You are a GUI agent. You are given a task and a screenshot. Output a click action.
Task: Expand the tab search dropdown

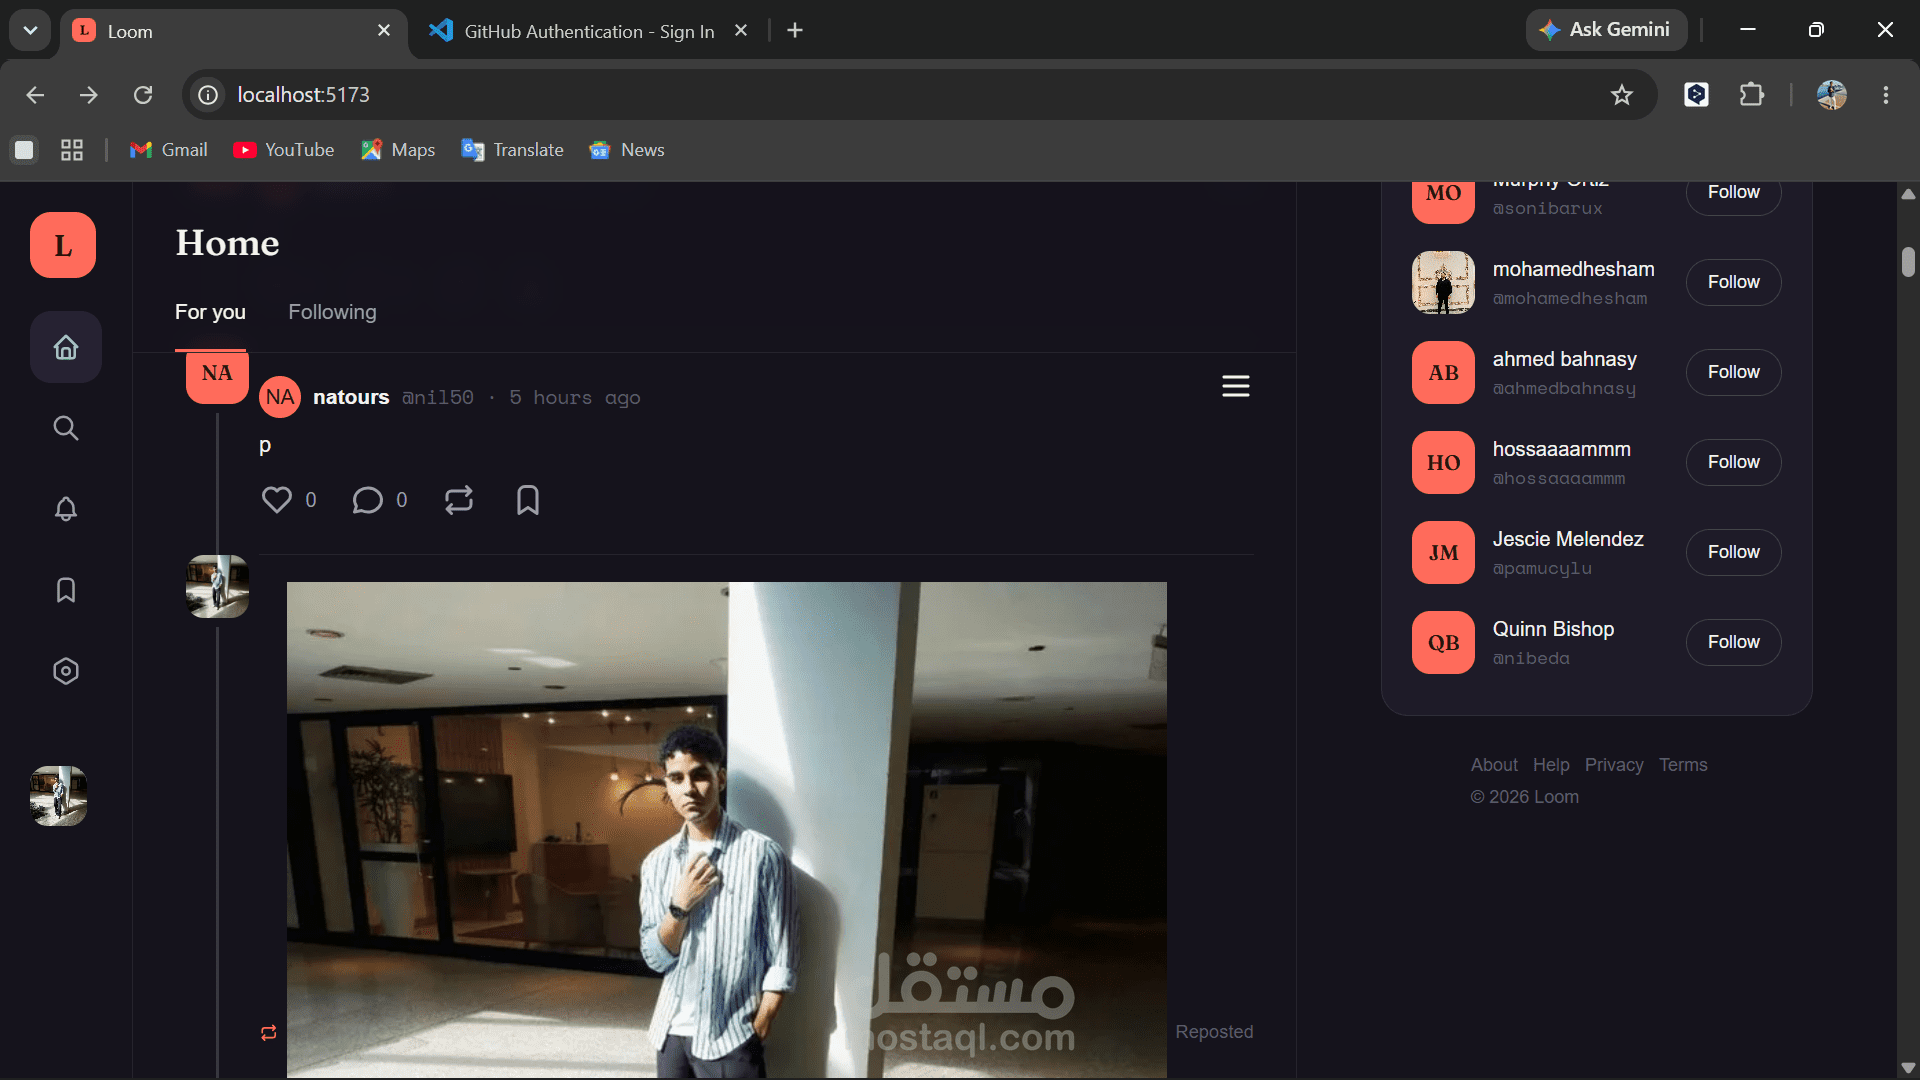click(x=31, y=31)
